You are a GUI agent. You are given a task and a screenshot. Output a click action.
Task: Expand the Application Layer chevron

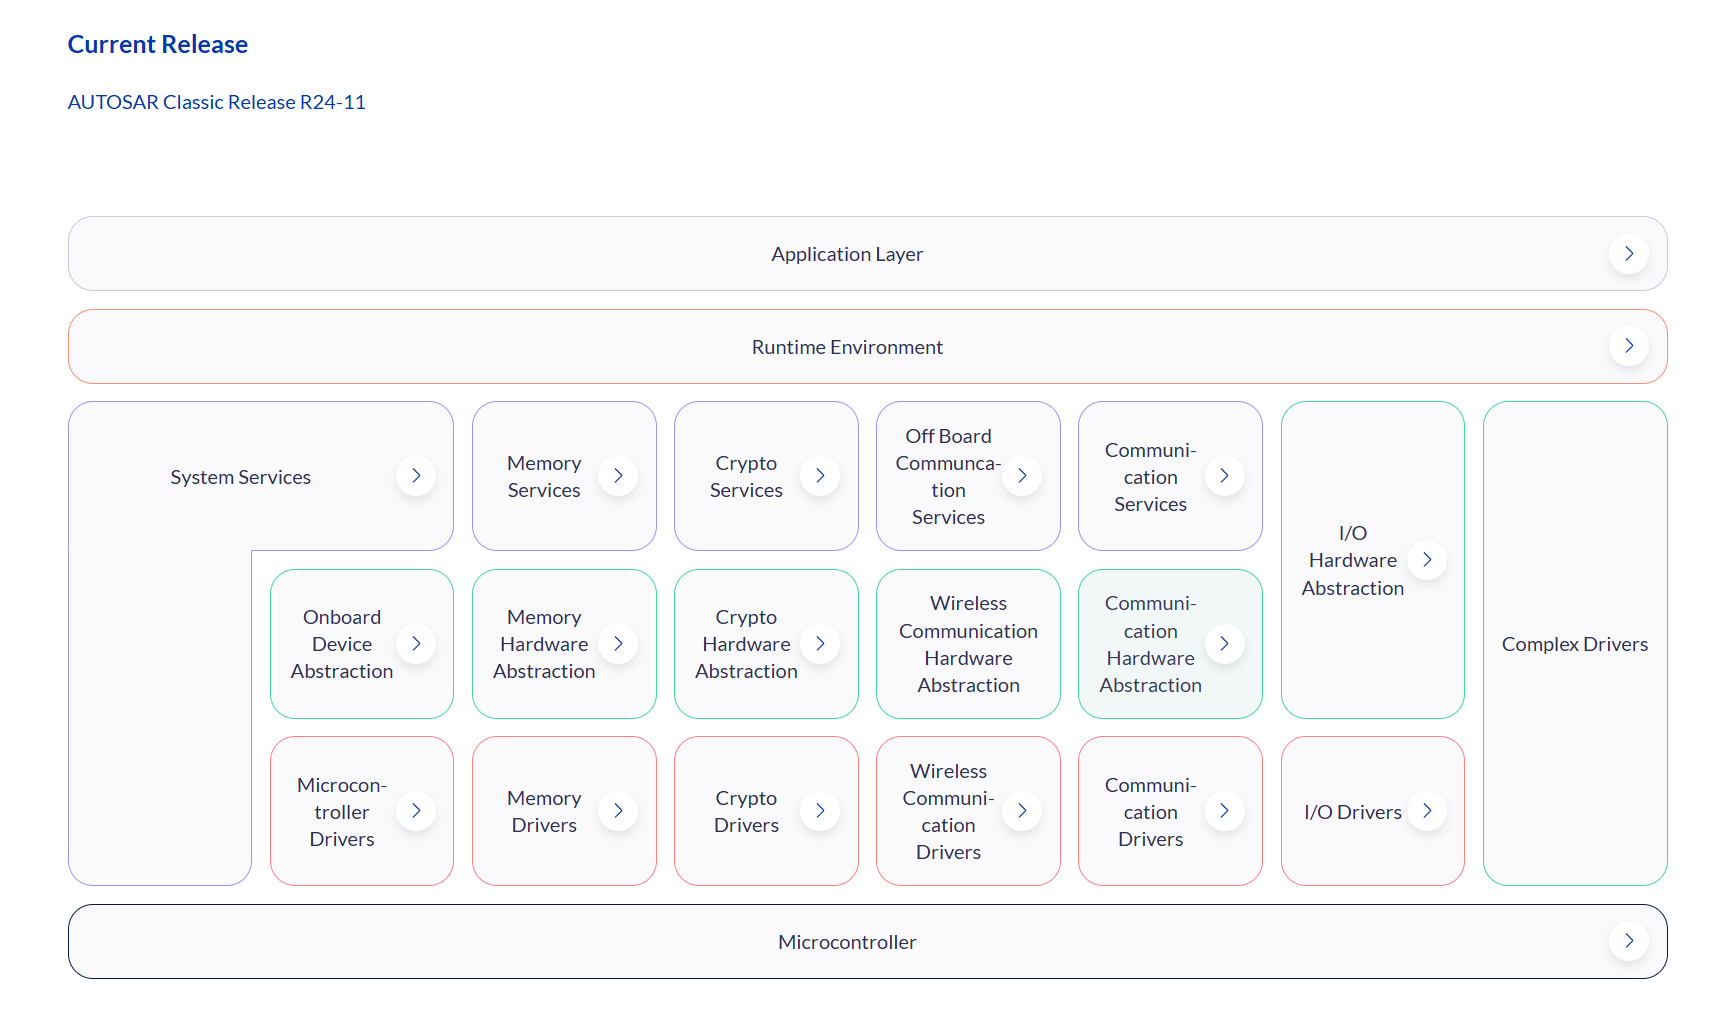(1629, 254)
